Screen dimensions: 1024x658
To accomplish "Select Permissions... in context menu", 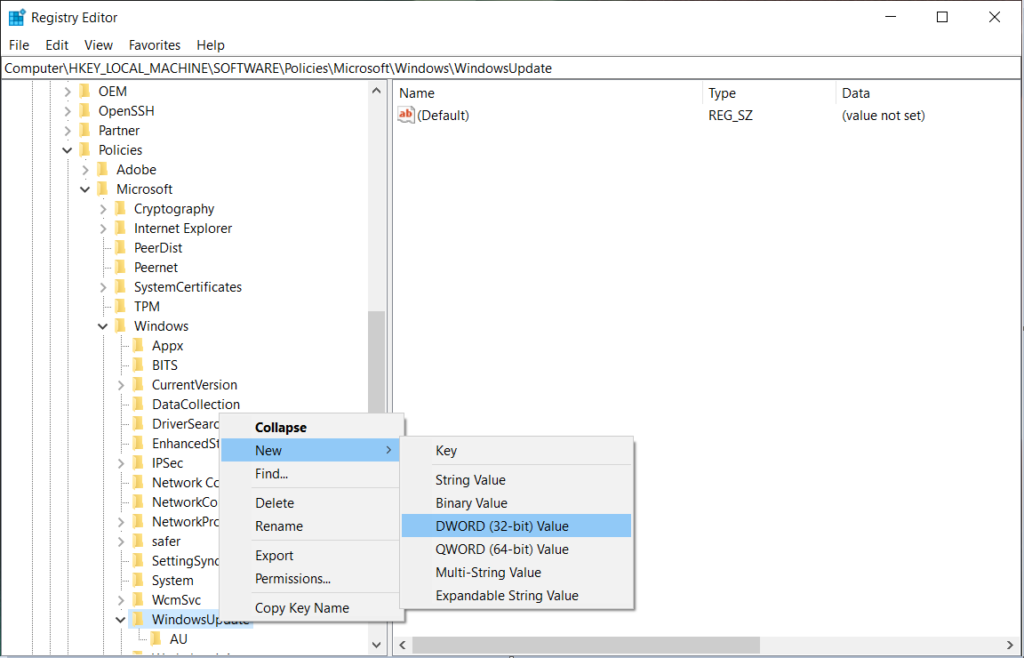I will pyautogui.click(x=292, y=579).
